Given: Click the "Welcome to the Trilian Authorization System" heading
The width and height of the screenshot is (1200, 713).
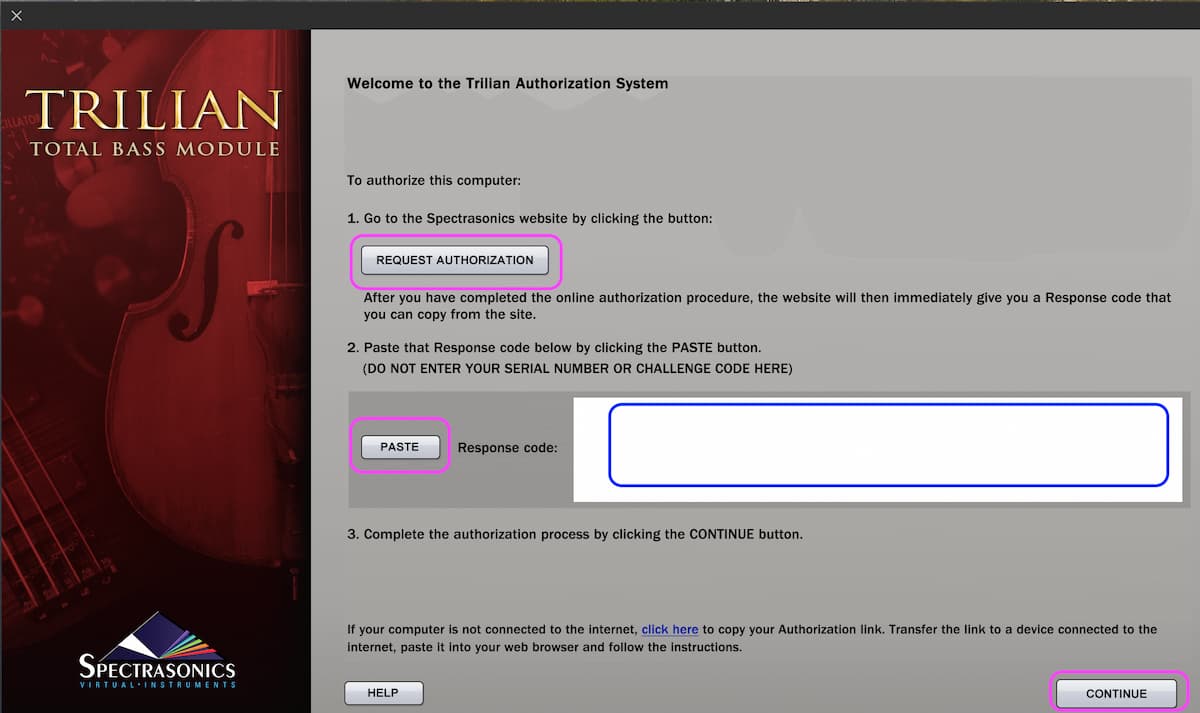Looking at the screenshot, I should (507, 83).
